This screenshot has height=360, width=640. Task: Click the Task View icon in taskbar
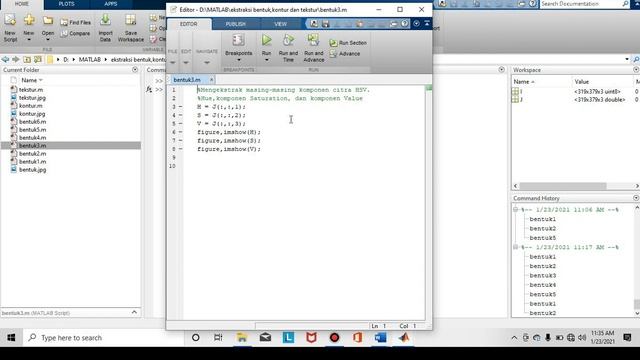(218, 338)
